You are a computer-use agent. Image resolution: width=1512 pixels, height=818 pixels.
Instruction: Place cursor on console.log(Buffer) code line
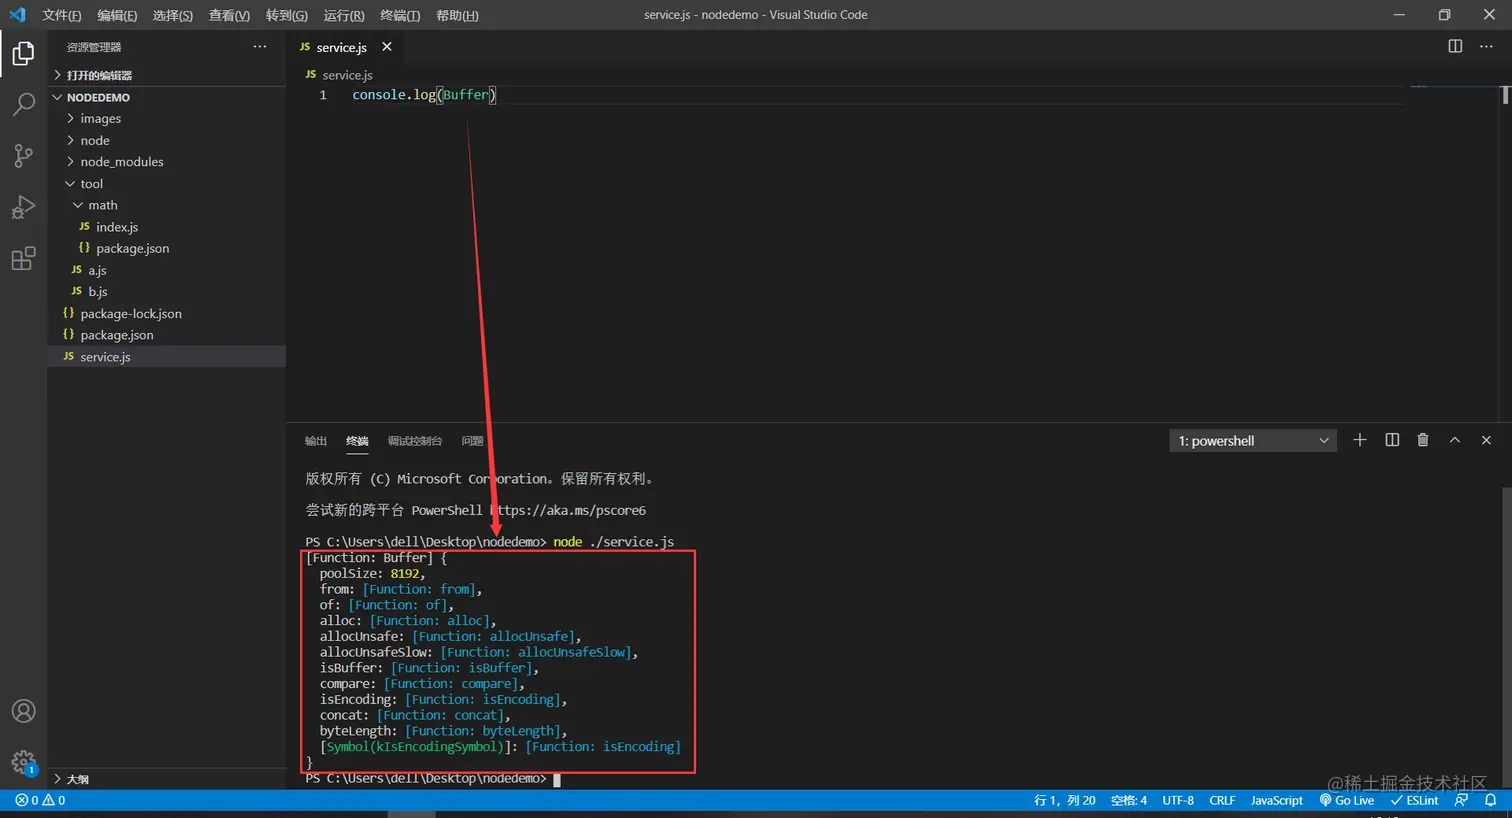click(424, 95)
